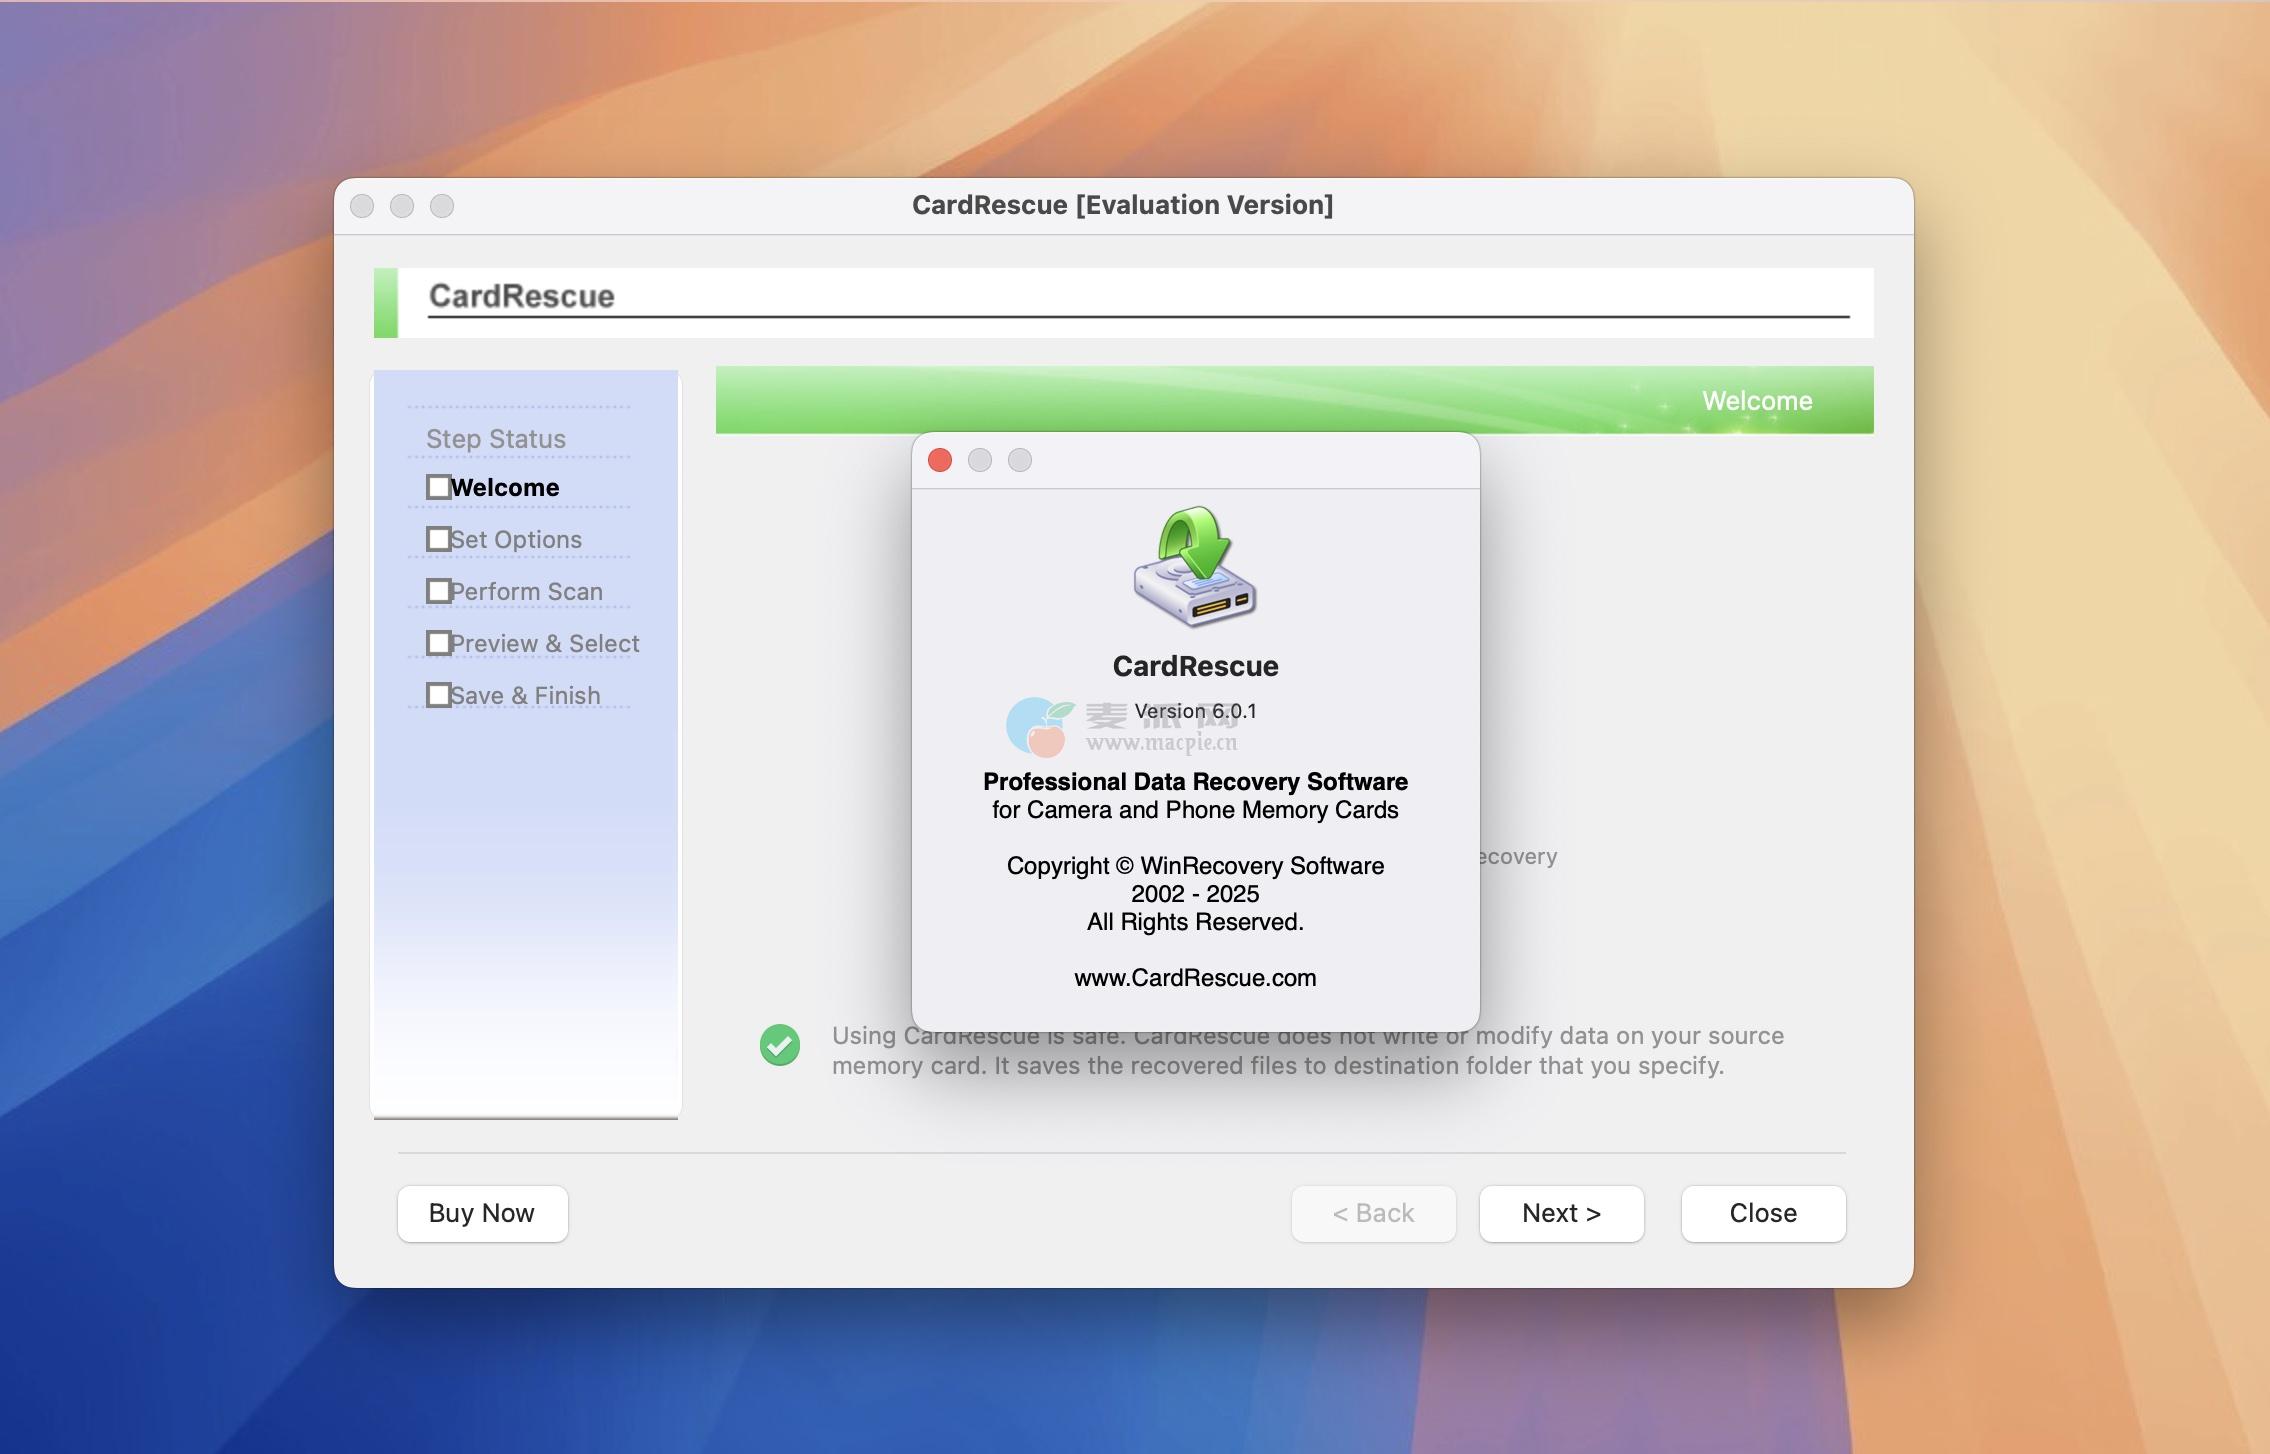Click the green checkmark safety icon
Screen dimensions: 2270x1454
point(780,1045)
